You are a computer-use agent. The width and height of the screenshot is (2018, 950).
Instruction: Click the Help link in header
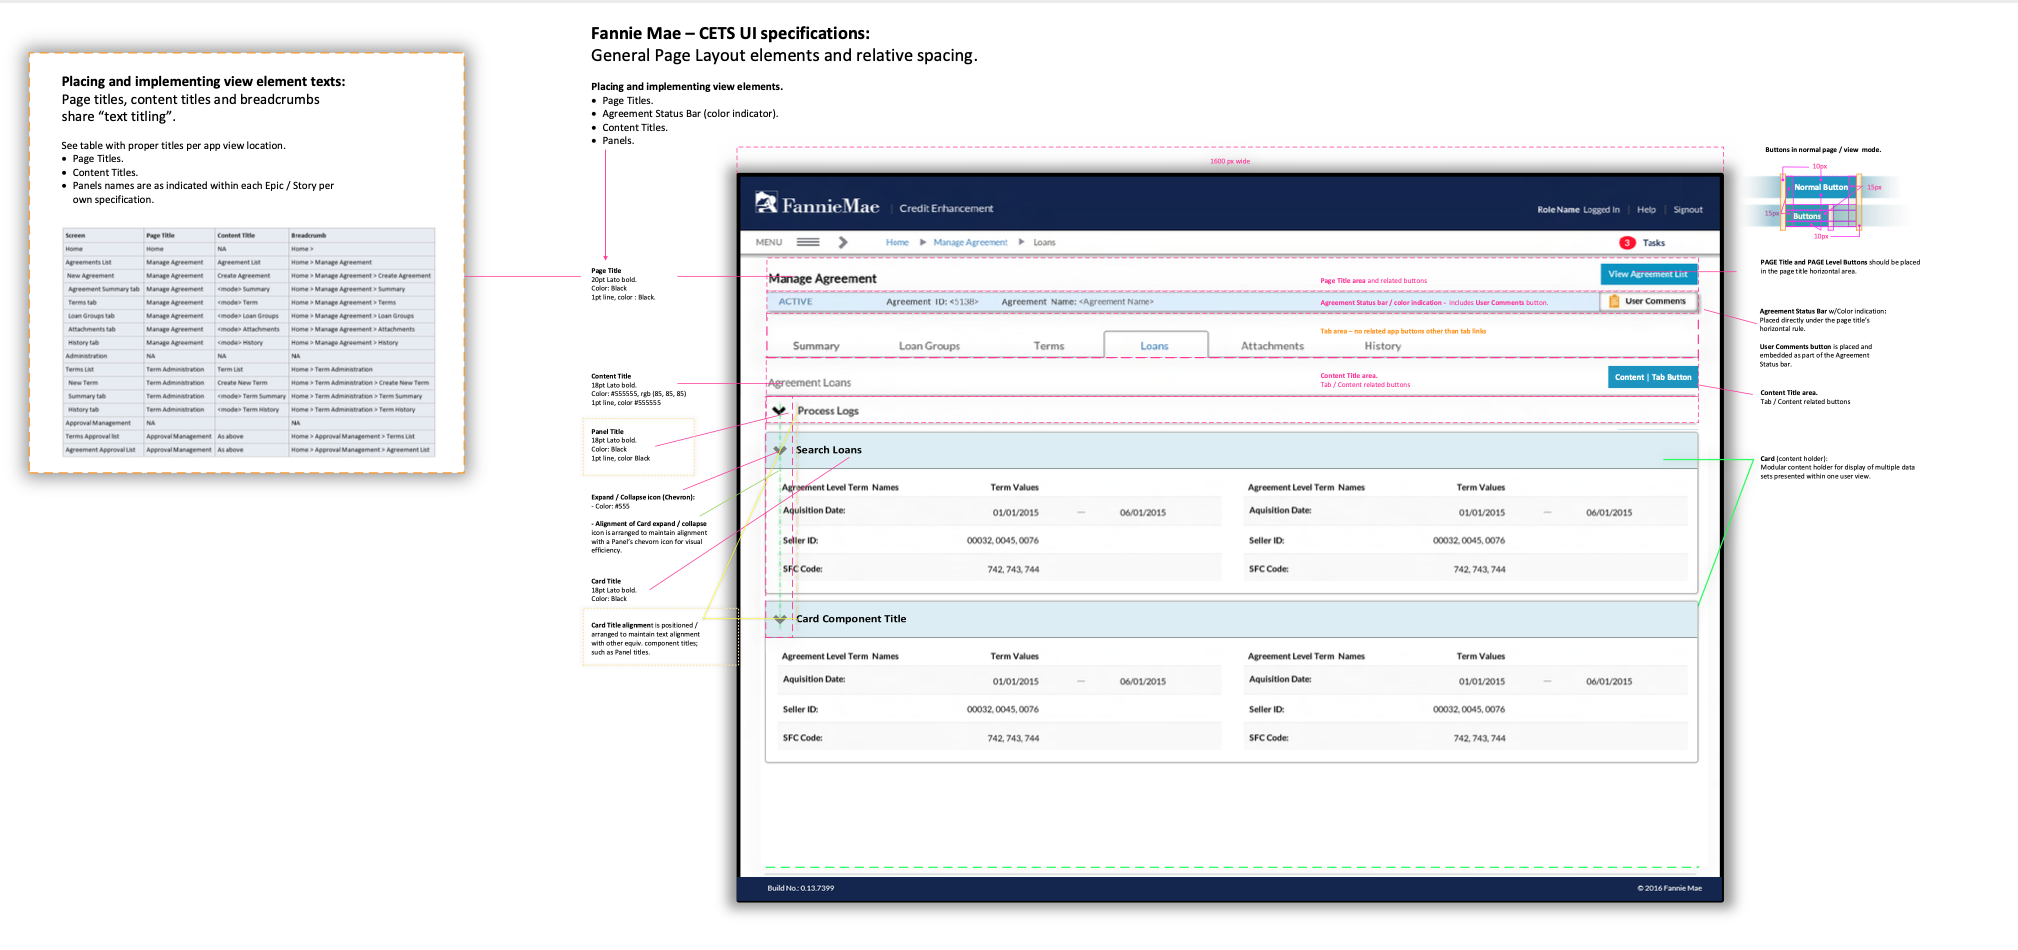pos(1646,210)
